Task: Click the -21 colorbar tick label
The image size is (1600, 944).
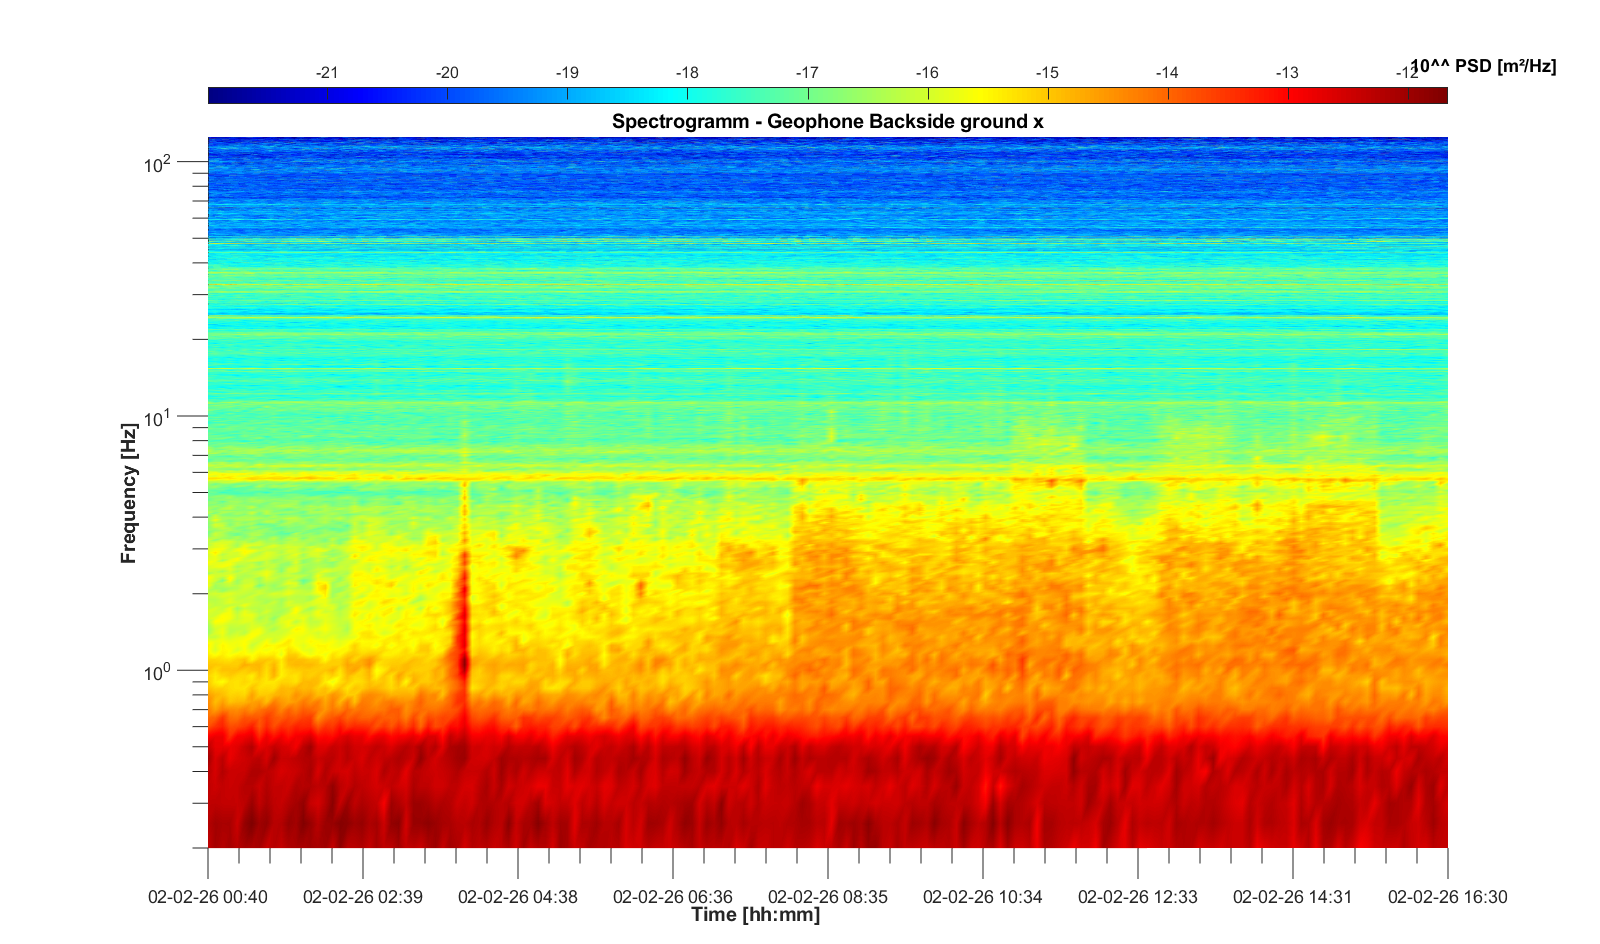Action: coord(327,73)
